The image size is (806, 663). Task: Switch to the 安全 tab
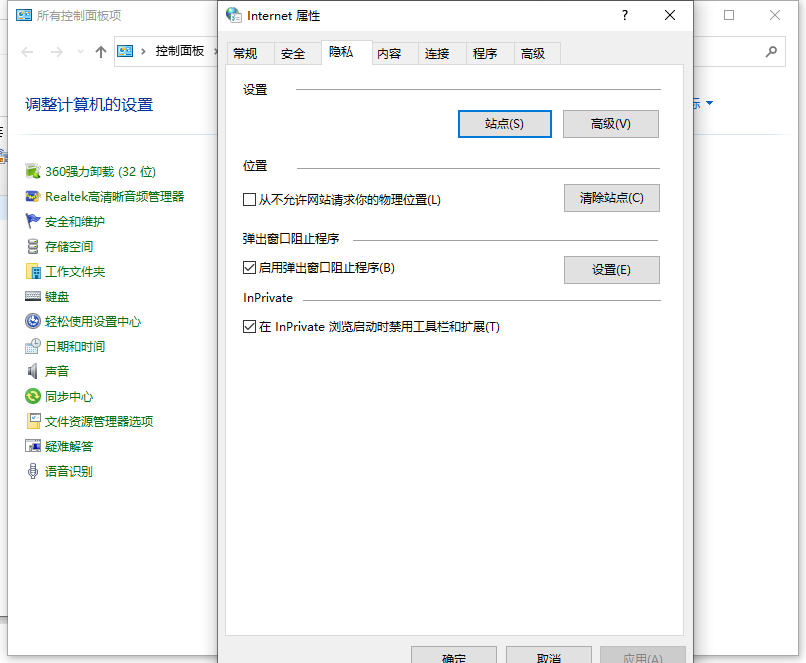pyautogui.click(x=293, y=54)
